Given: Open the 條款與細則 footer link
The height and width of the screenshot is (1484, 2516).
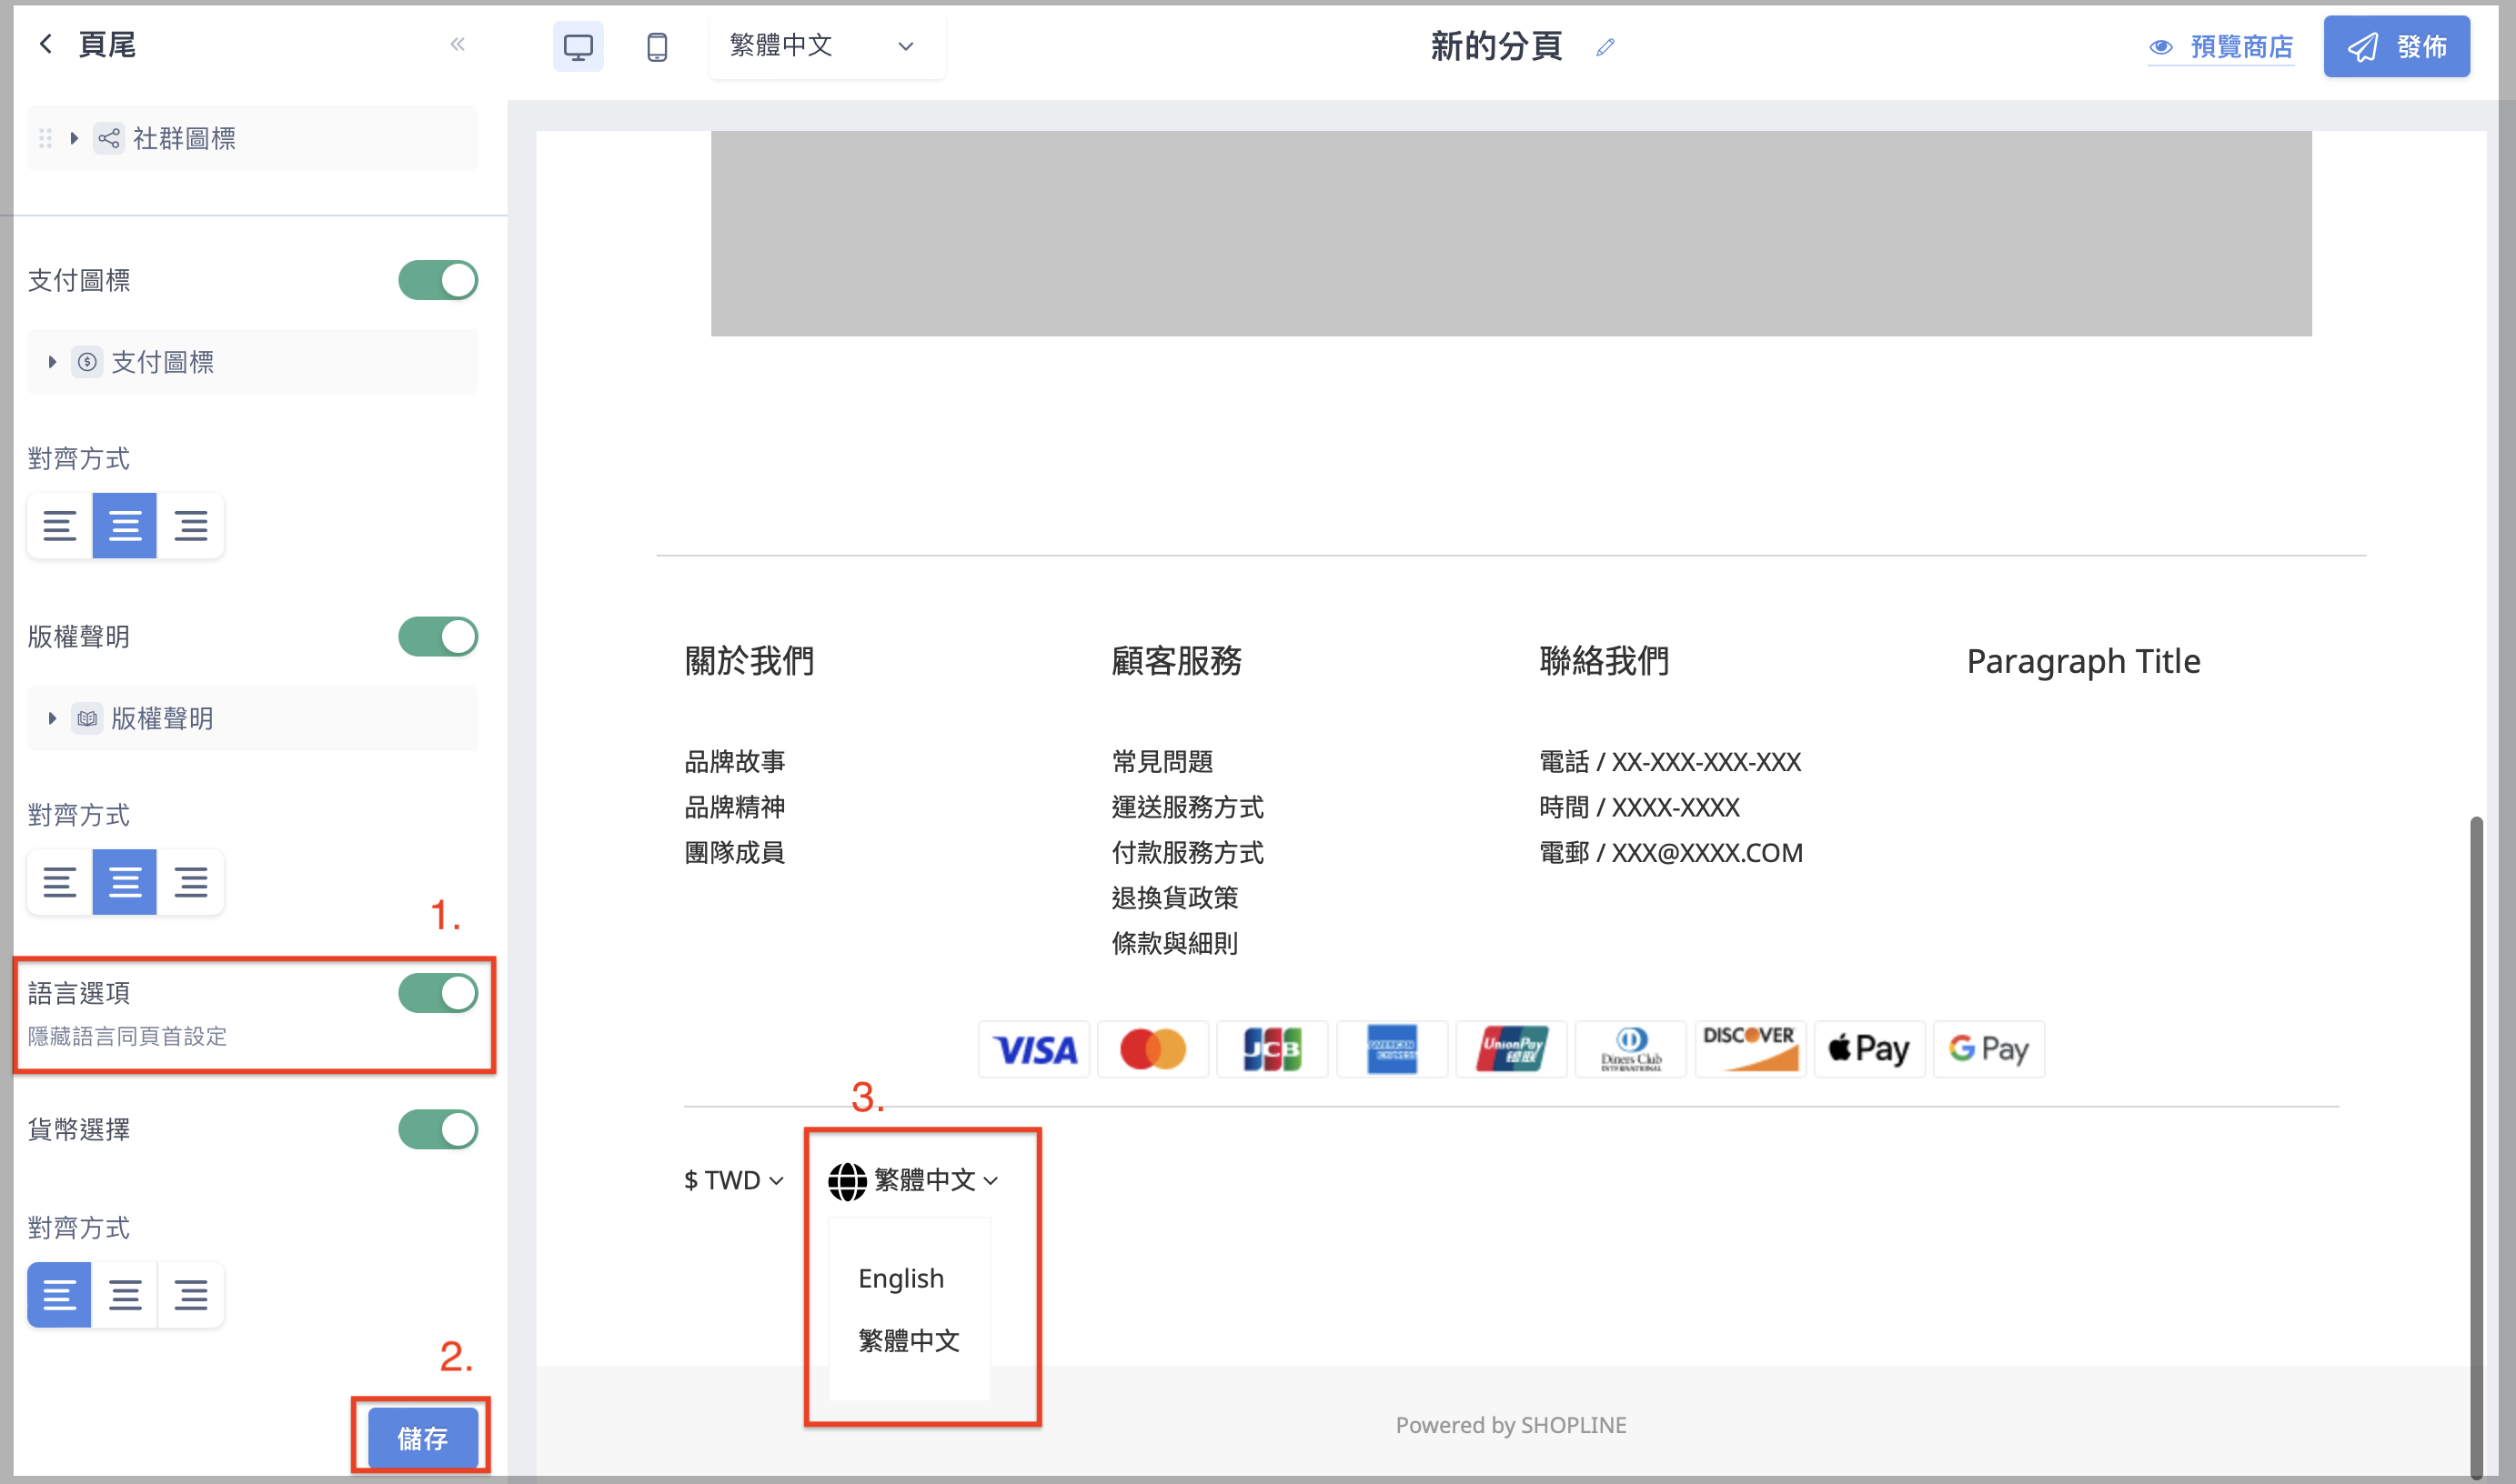Looking at the screenshot, I should point(1175,943).
